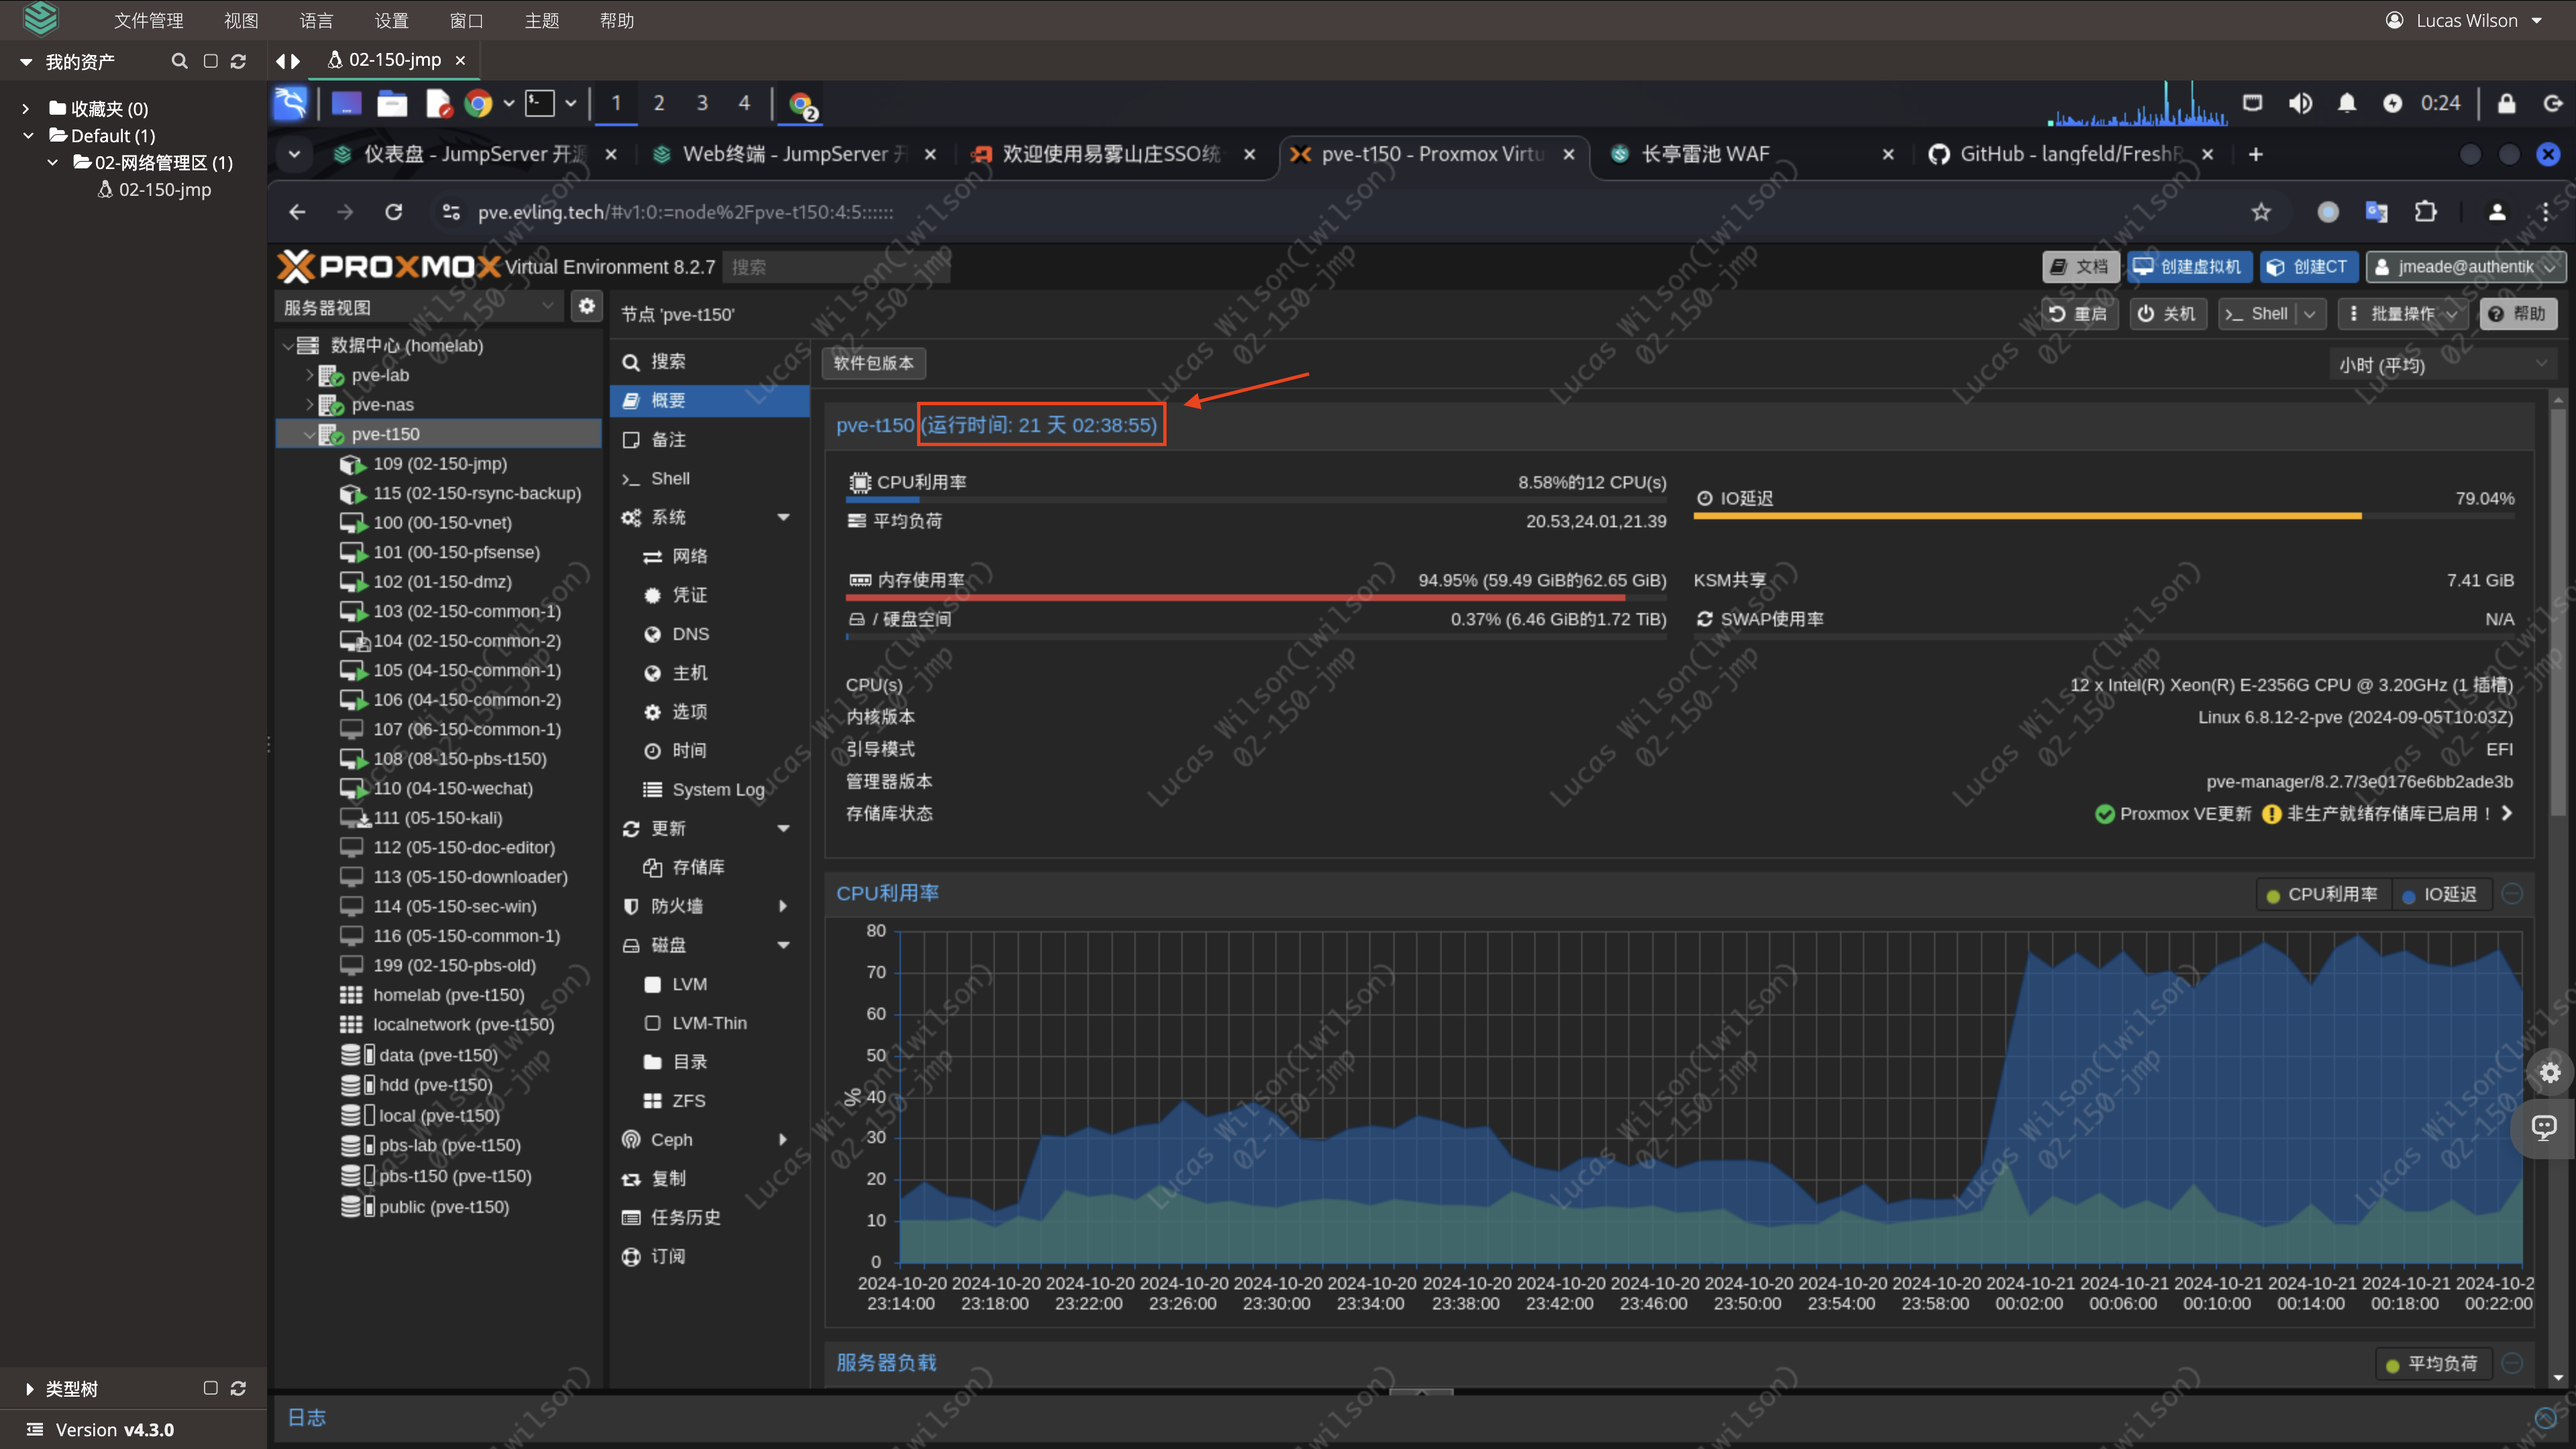Refresh the Type Tree panel
This screenshot has width=2576, height=1449.
point(238,1388)
